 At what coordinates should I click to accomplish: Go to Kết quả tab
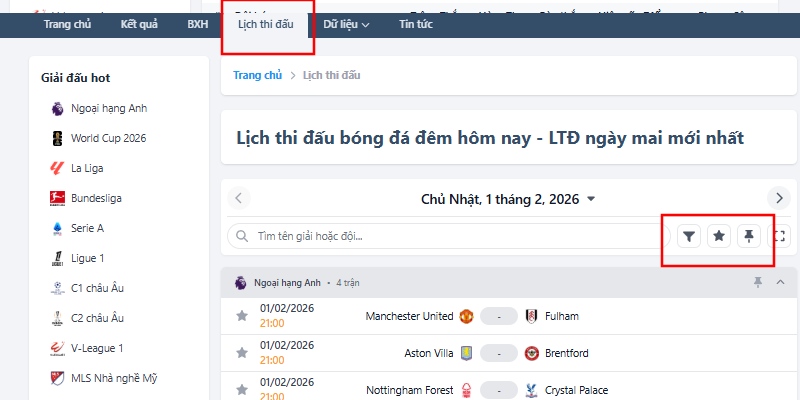coord(139,24)
